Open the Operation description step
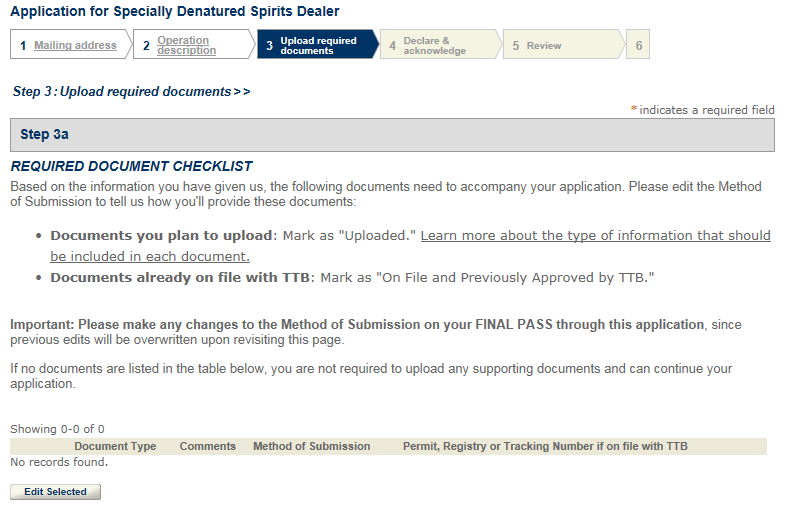The width and height of the screenshot is (792, 518). [x=186, y=45]
